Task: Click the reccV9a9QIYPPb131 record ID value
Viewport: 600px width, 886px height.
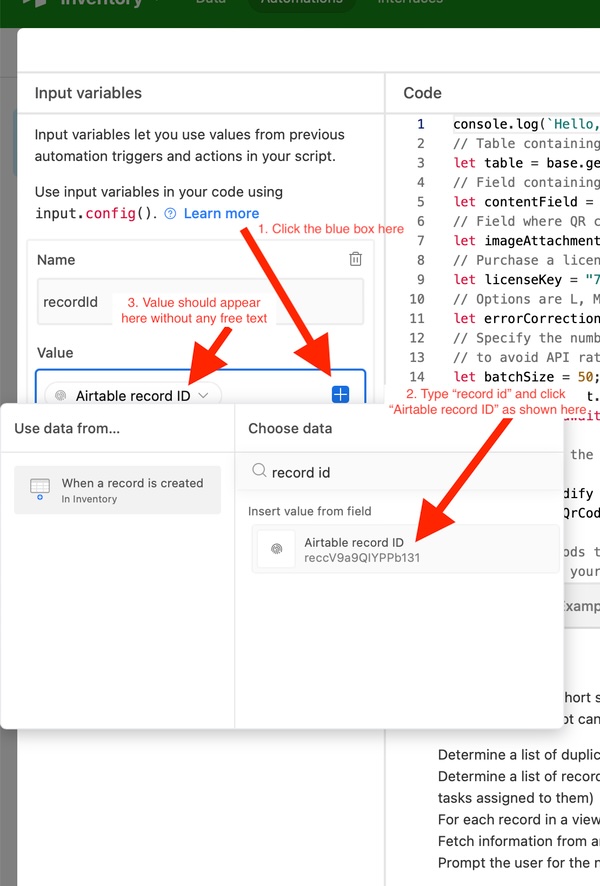Action: 362,558
